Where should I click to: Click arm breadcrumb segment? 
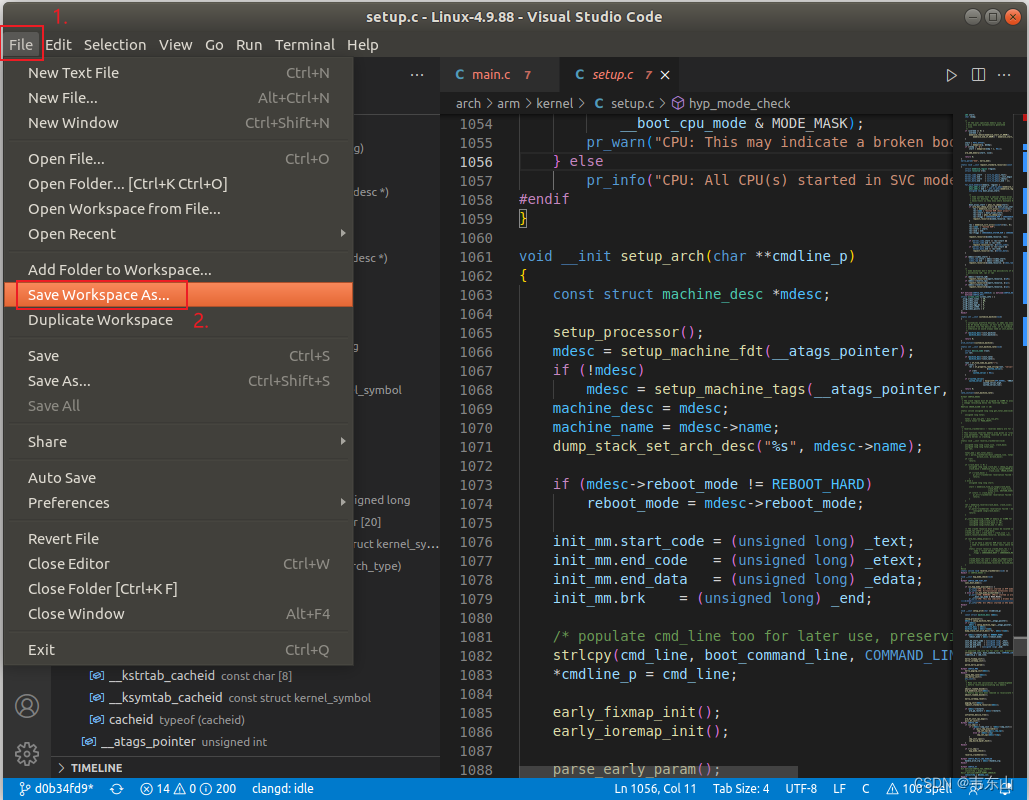tap(508, 103)
